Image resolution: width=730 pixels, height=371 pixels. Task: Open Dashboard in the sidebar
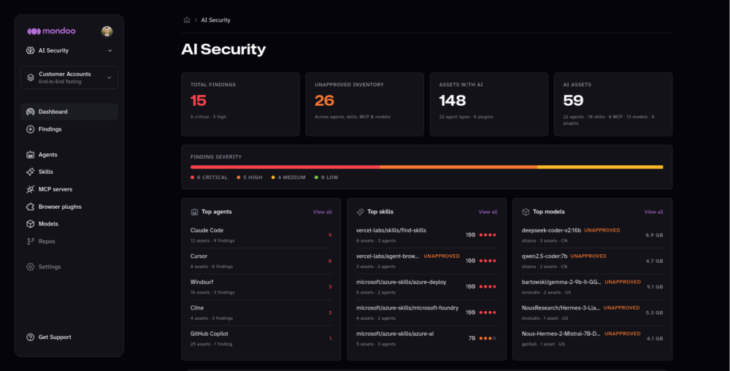point(69,112)
